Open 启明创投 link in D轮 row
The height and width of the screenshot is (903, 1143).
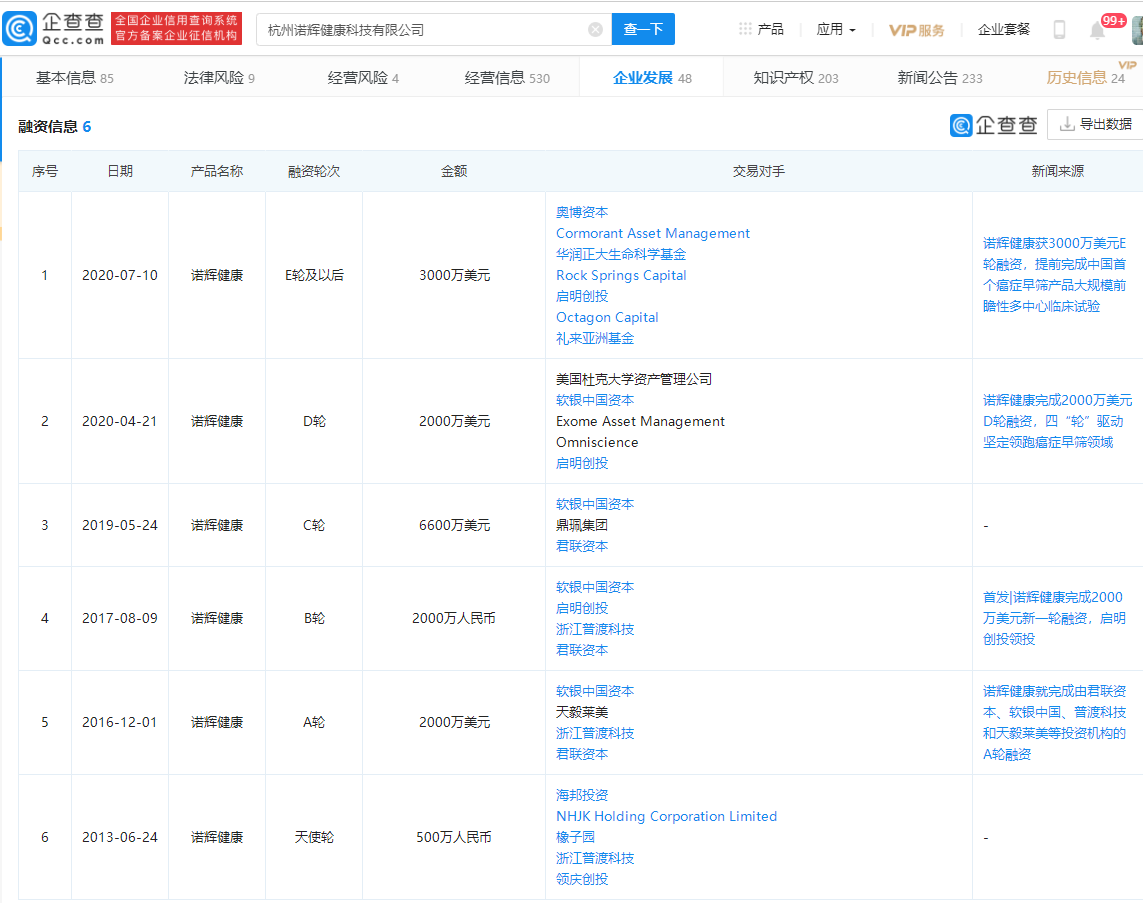(x=582, y=464)
